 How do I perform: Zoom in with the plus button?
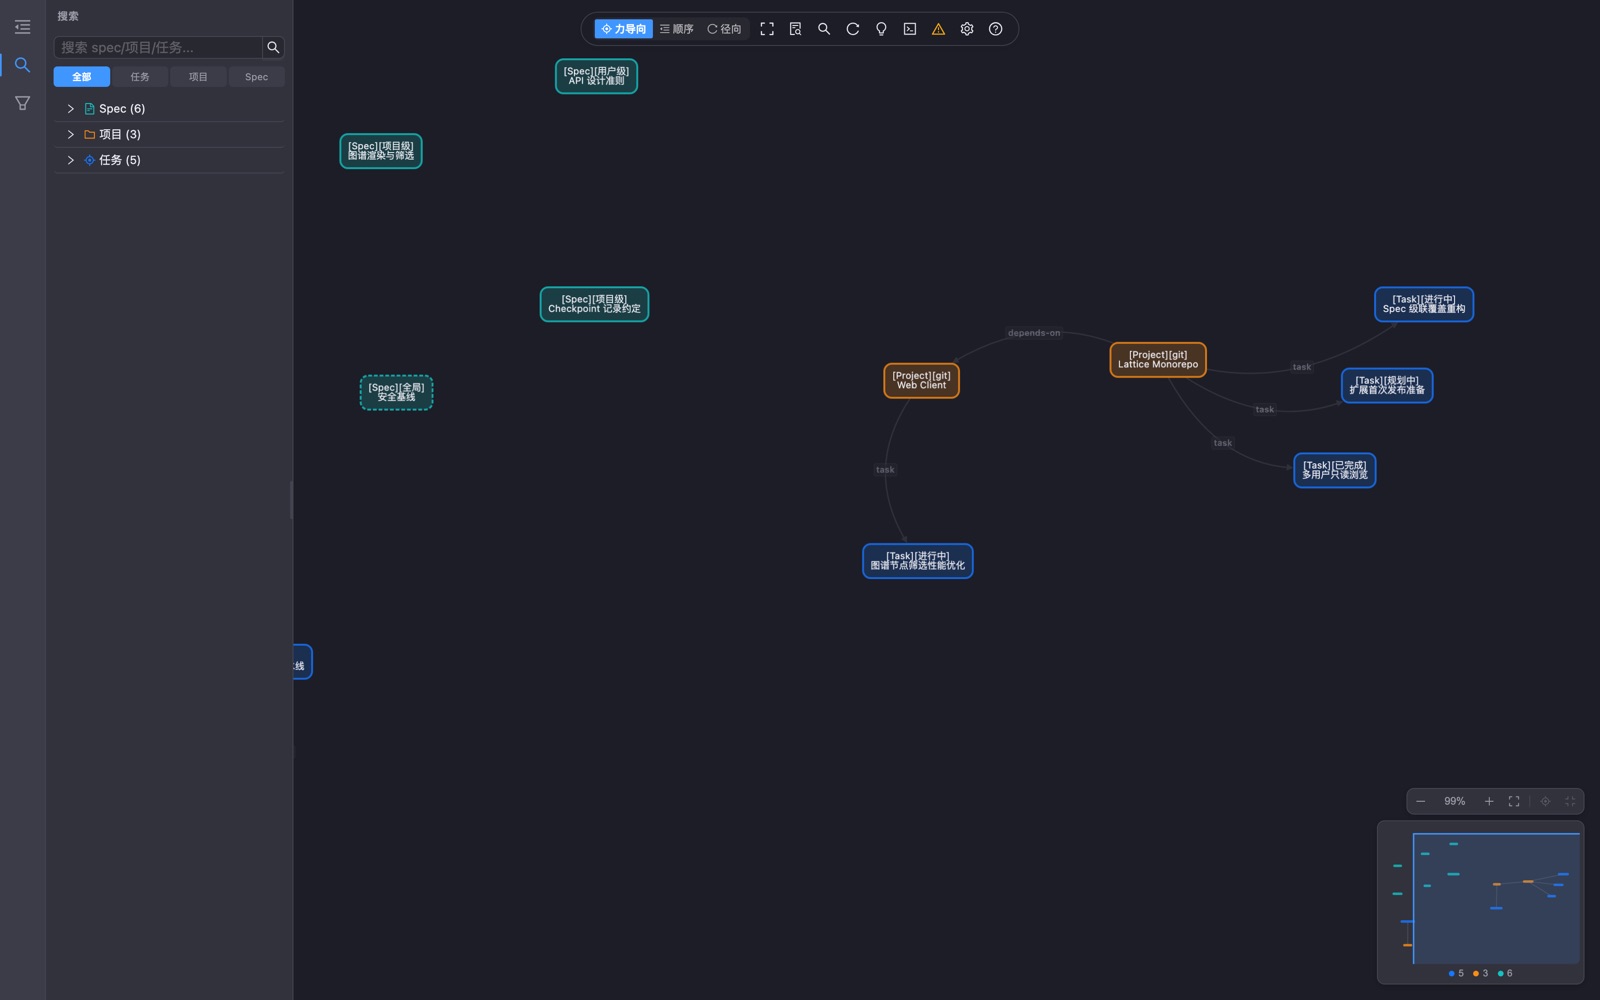(x=1489, y=801)
